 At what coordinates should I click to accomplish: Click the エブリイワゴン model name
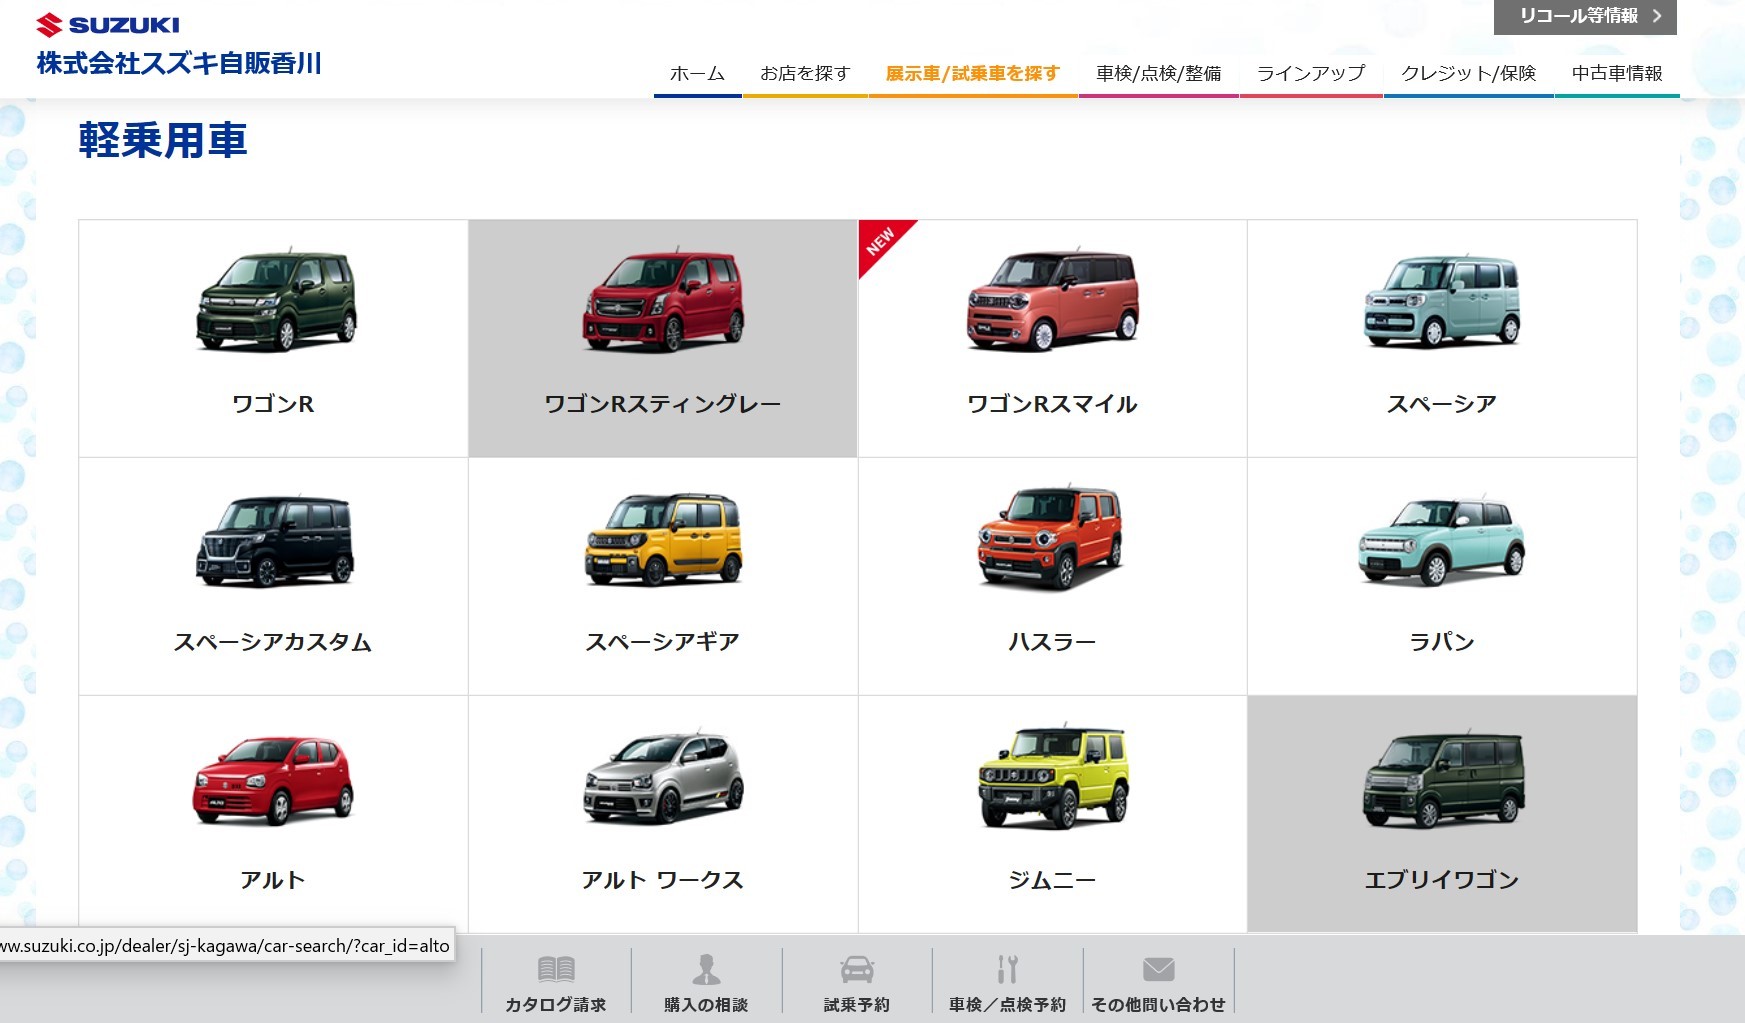[x=1442, y=880]
